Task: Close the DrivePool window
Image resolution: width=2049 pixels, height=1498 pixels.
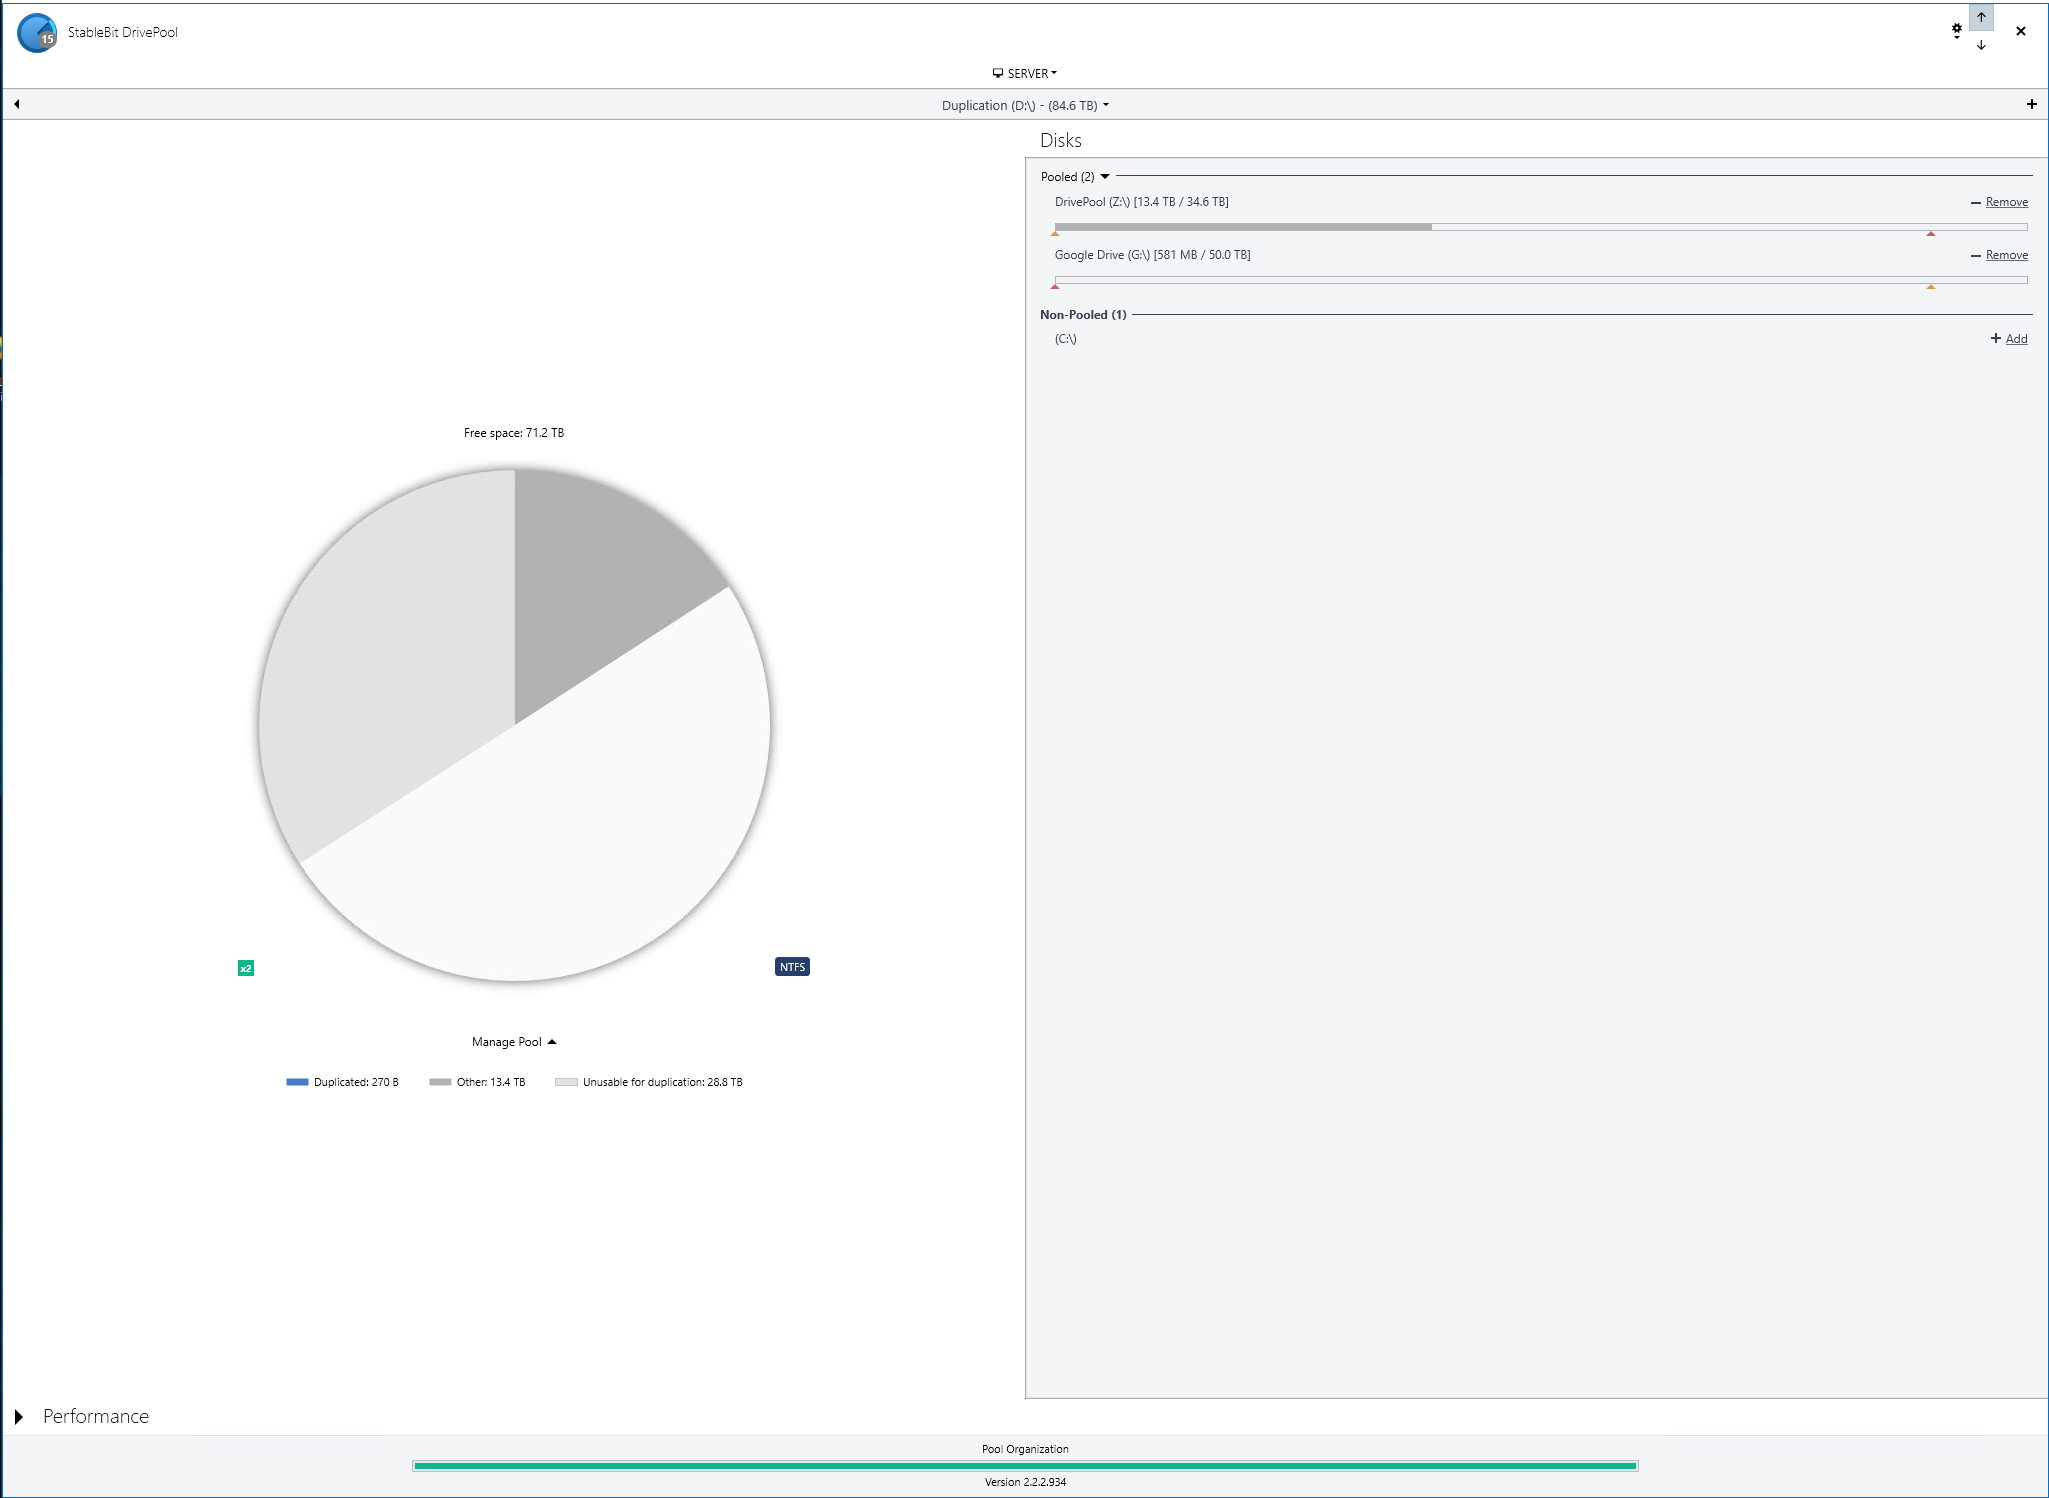Action: point(2021,31)
